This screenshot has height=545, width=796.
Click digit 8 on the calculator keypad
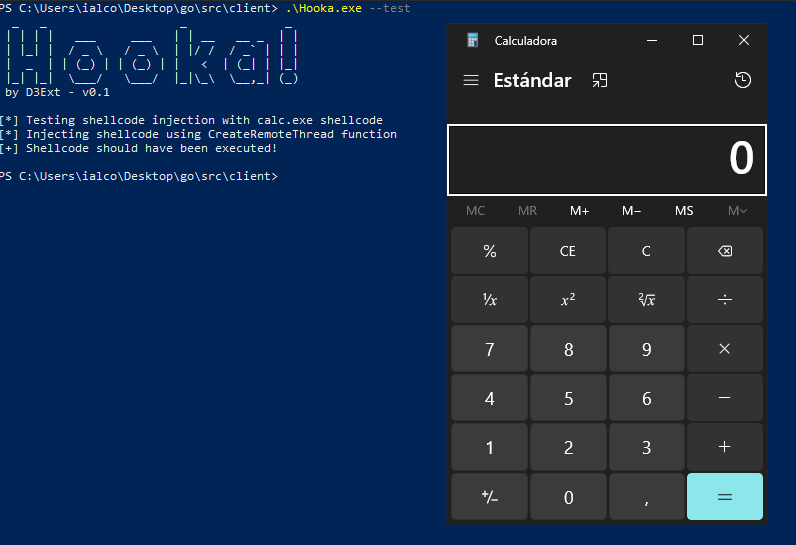coord(568,349)
